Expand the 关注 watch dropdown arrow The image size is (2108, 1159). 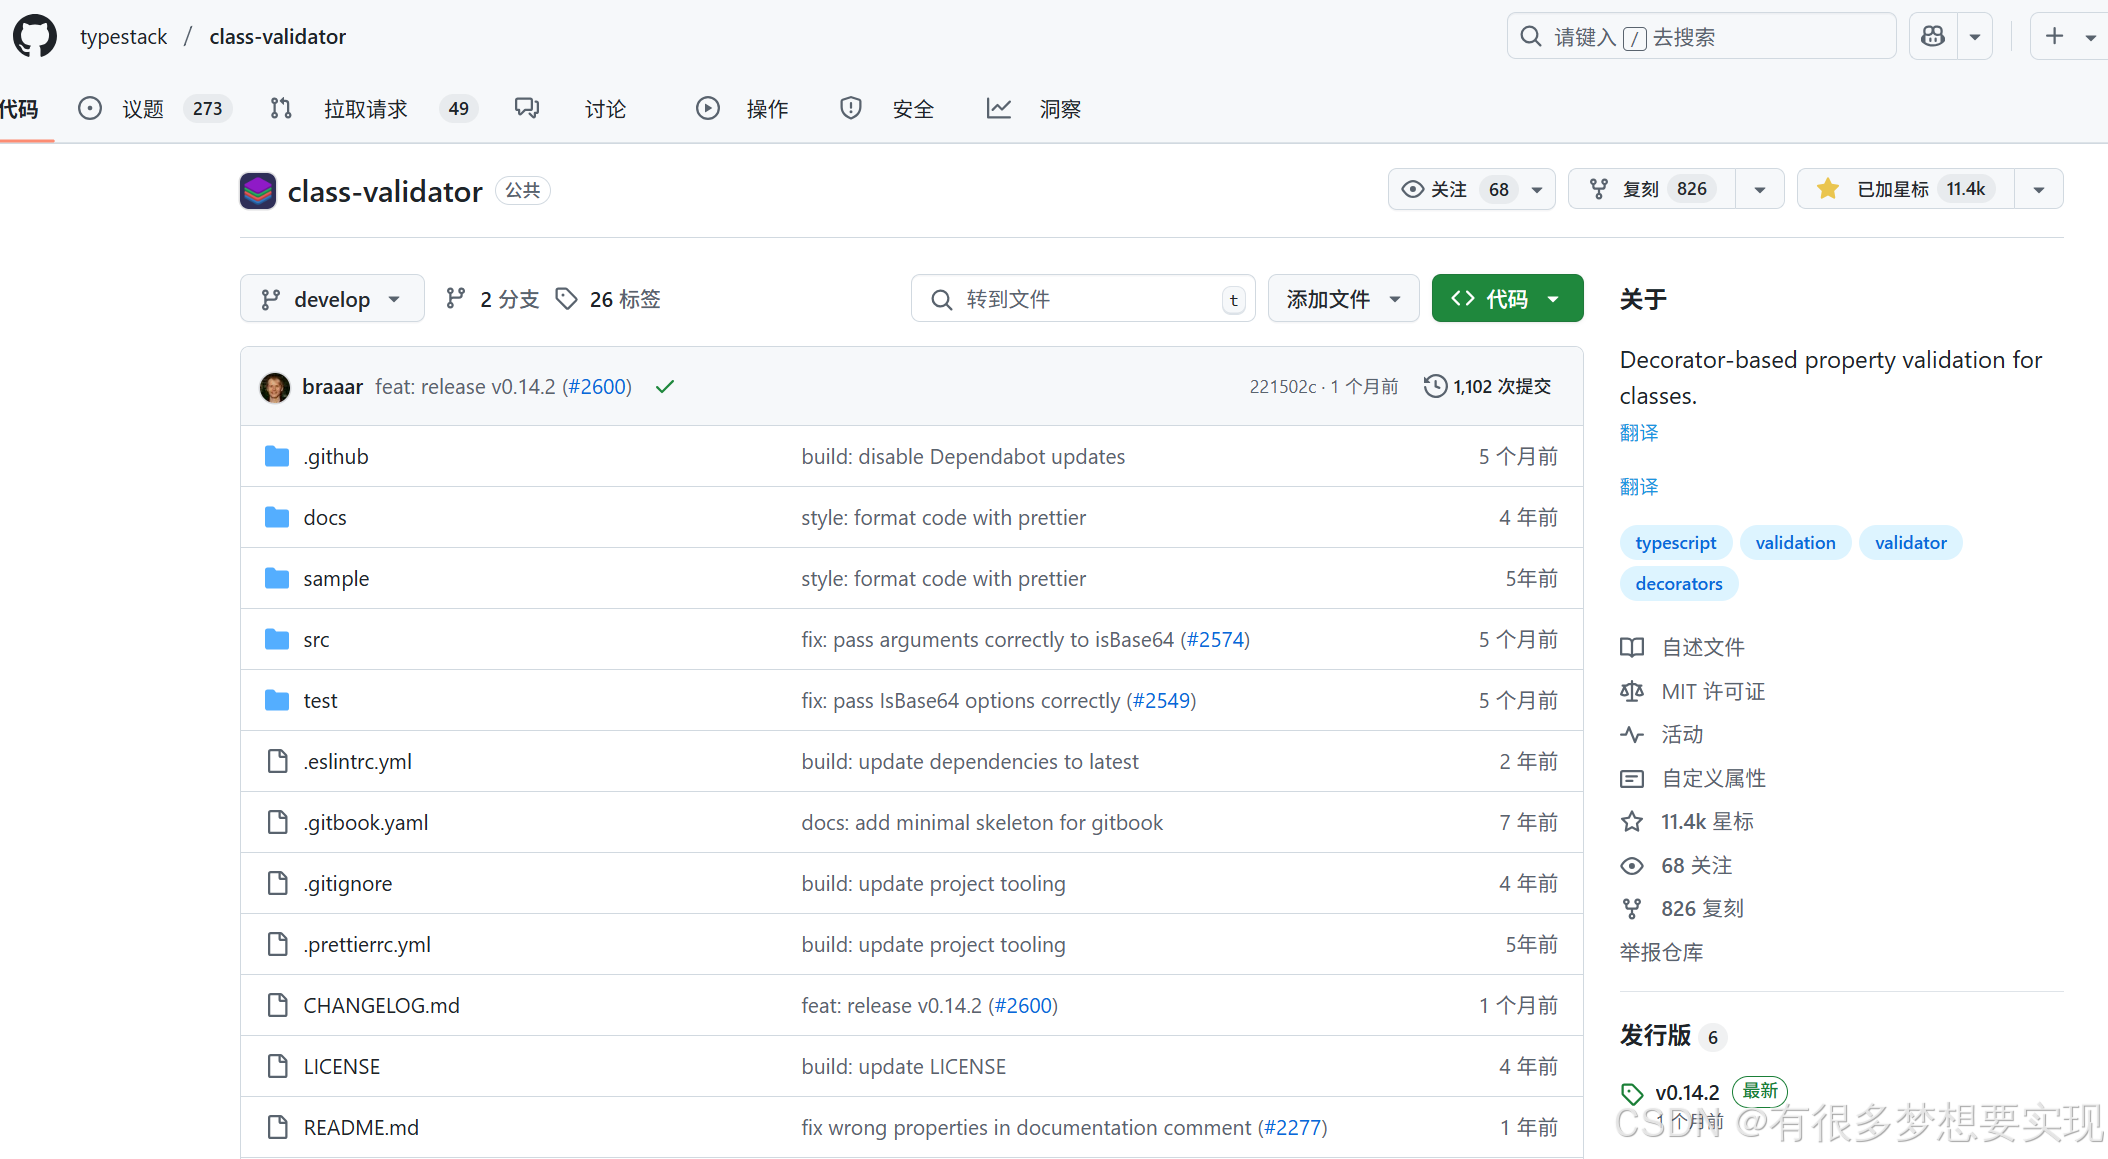[1537, 189]
